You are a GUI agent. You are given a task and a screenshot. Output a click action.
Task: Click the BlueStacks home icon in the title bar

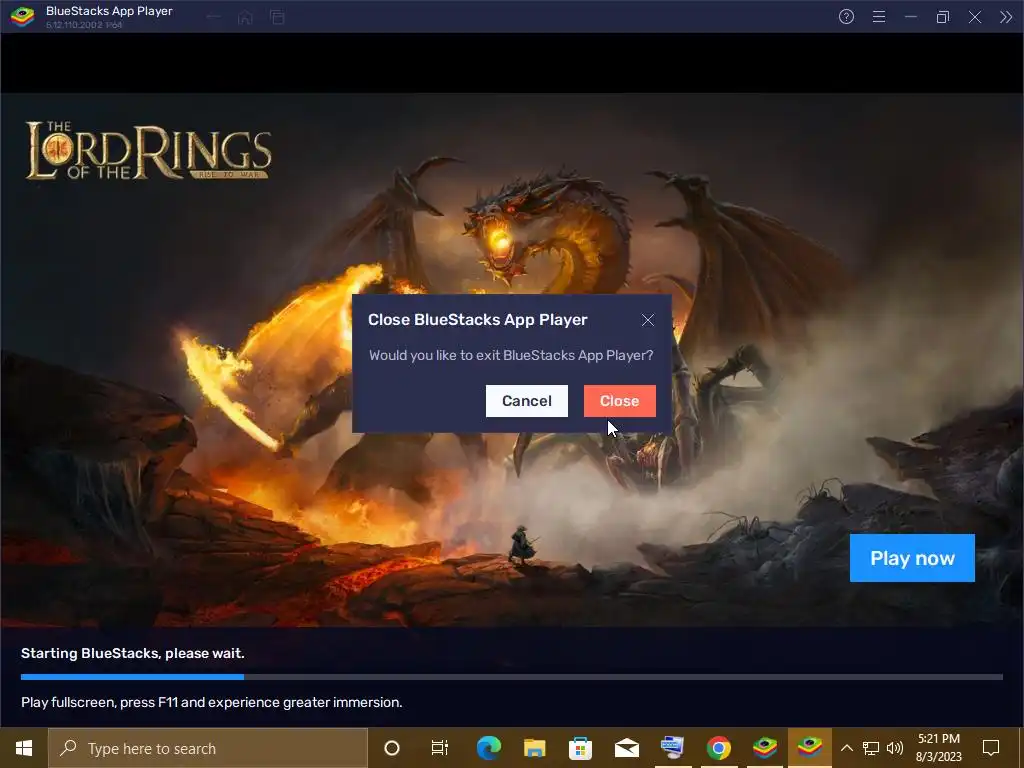click(245, 18)
